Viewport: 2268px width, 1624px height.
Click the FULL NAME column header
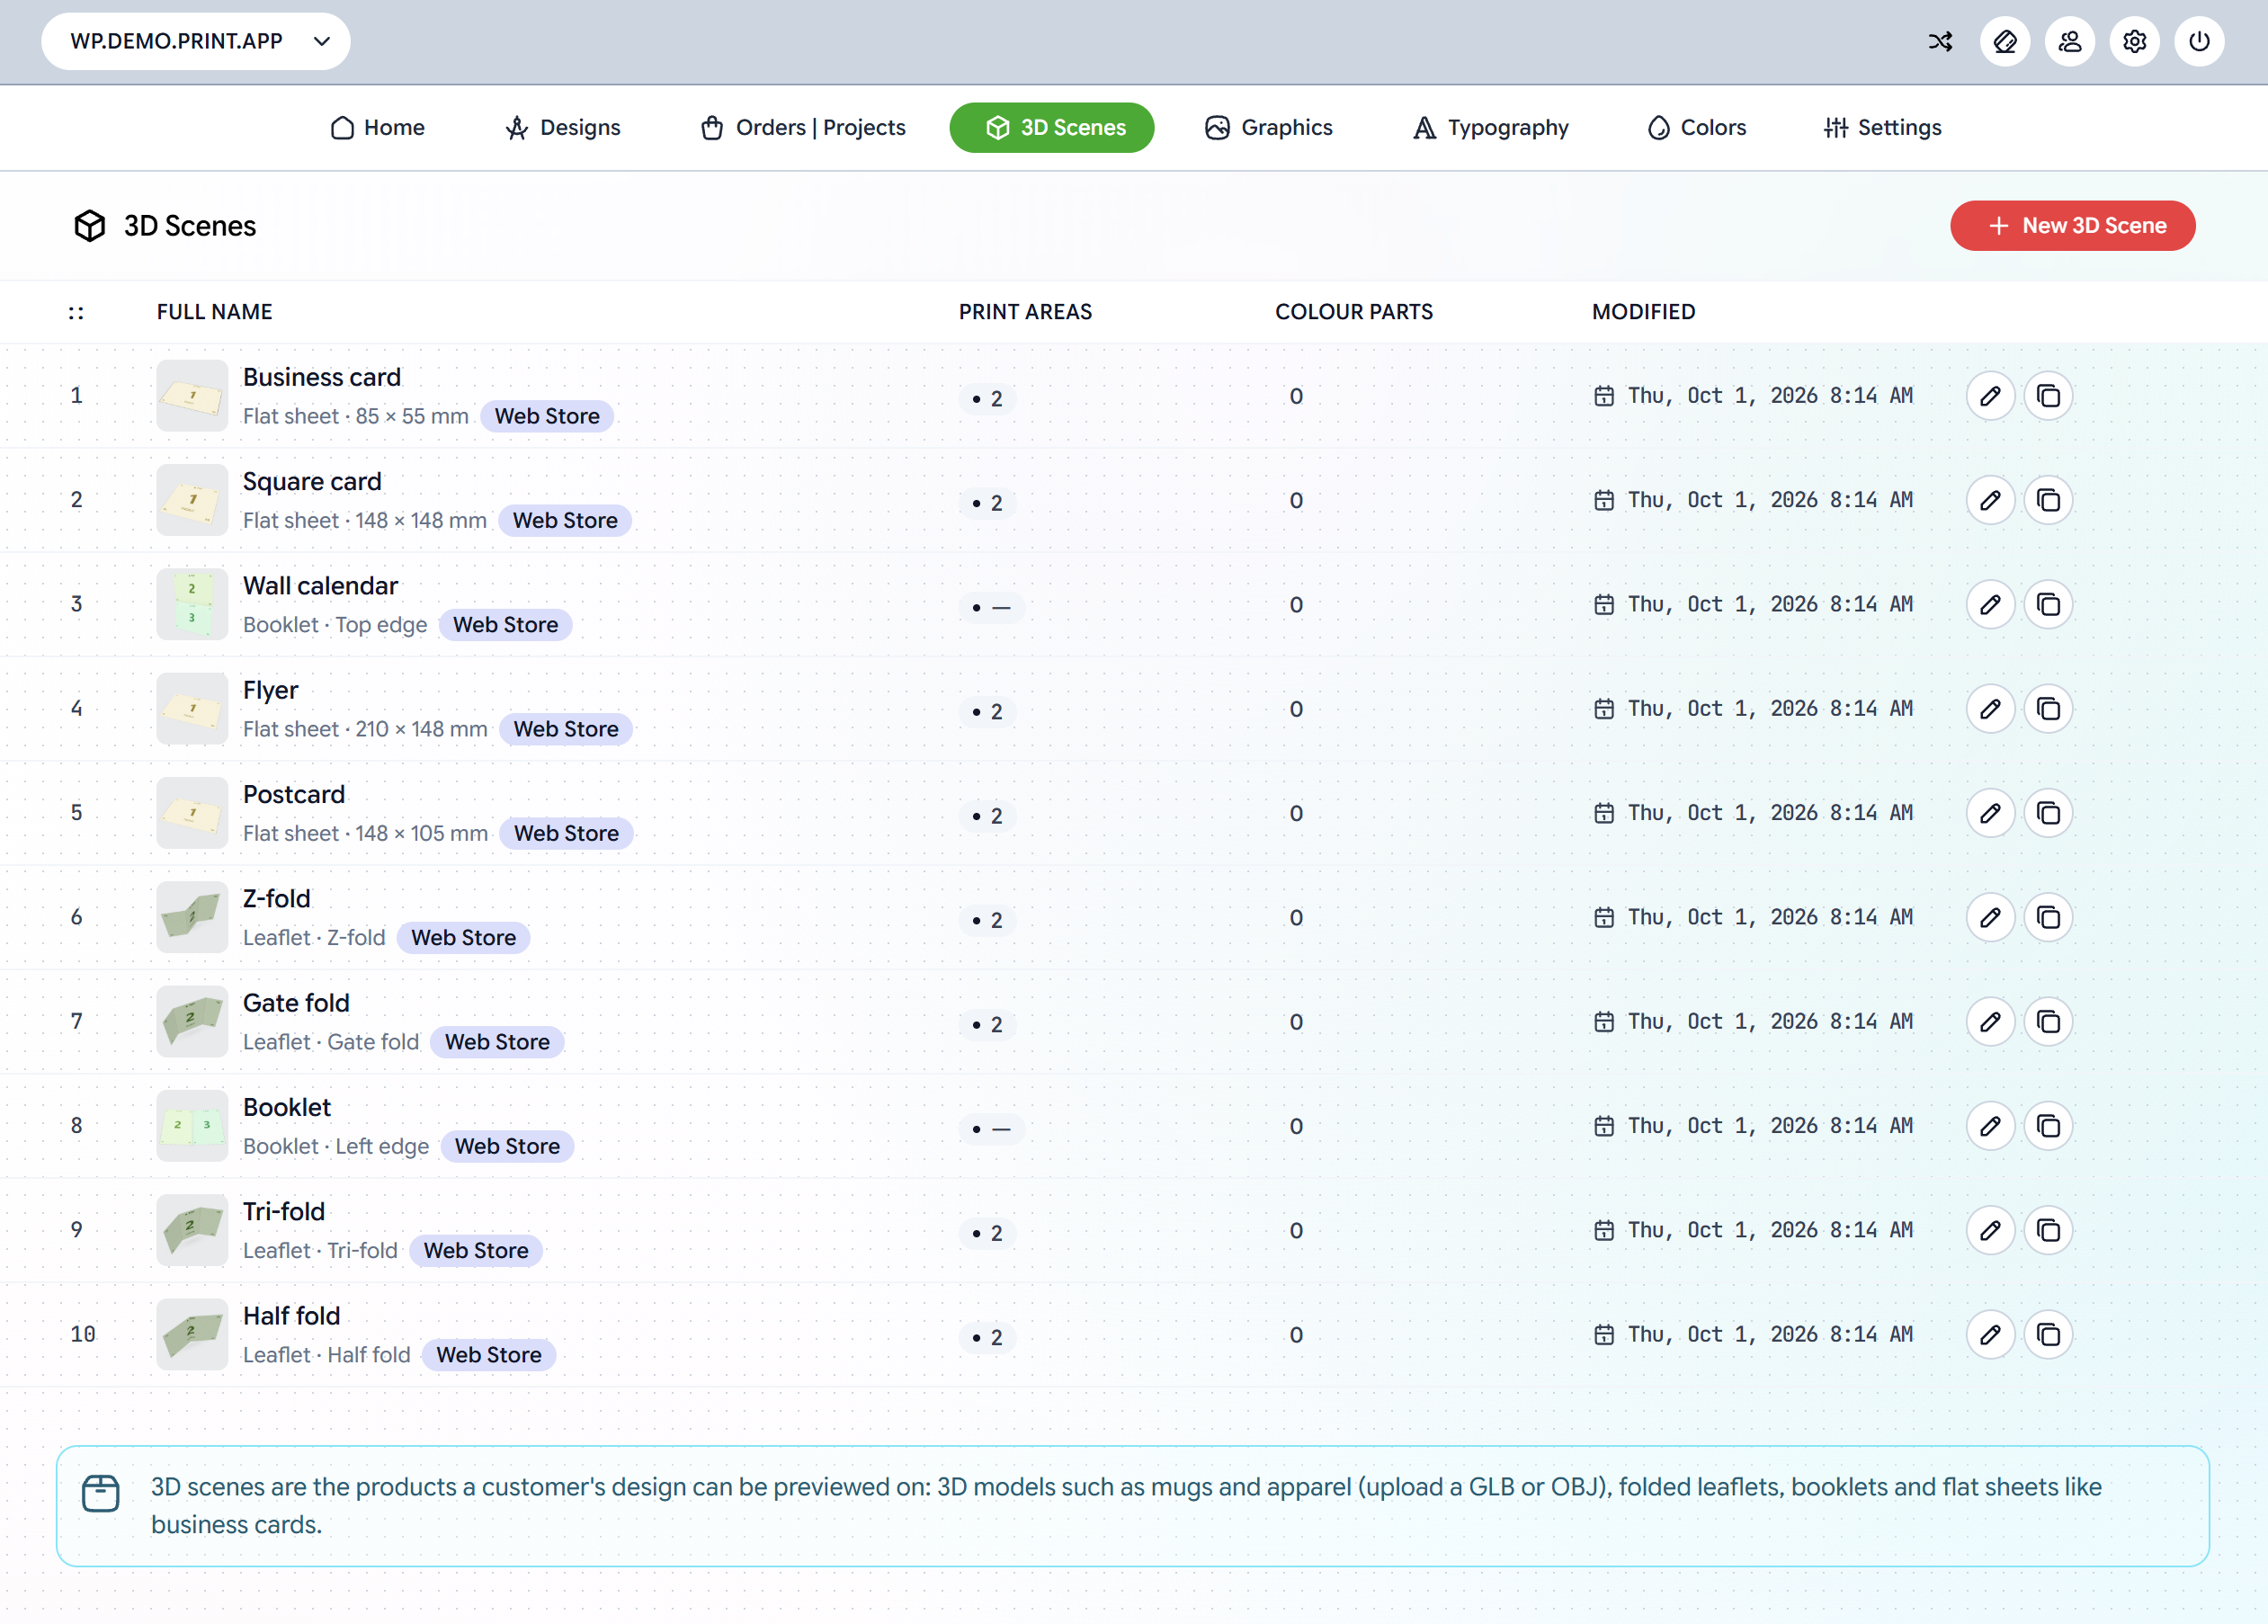tap(214, 312)
